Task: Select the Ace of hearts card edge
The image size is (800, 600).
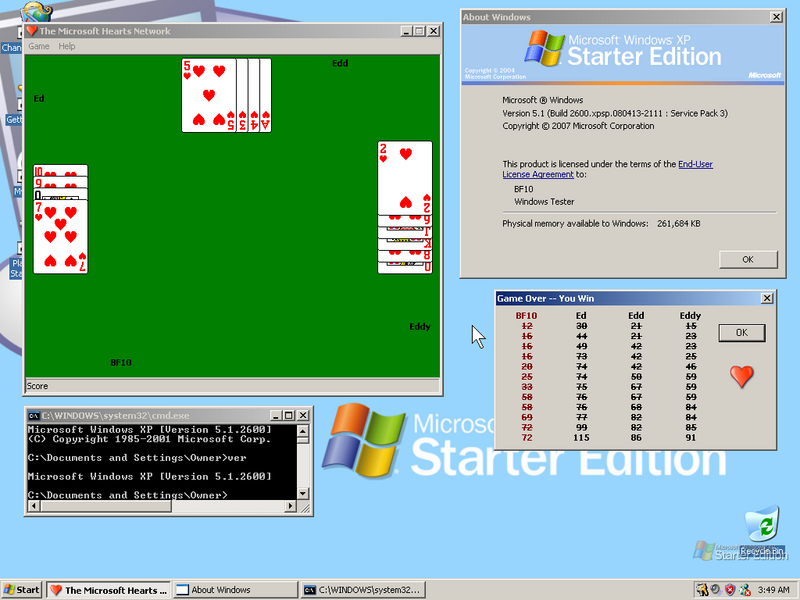Action: point(266,95)
